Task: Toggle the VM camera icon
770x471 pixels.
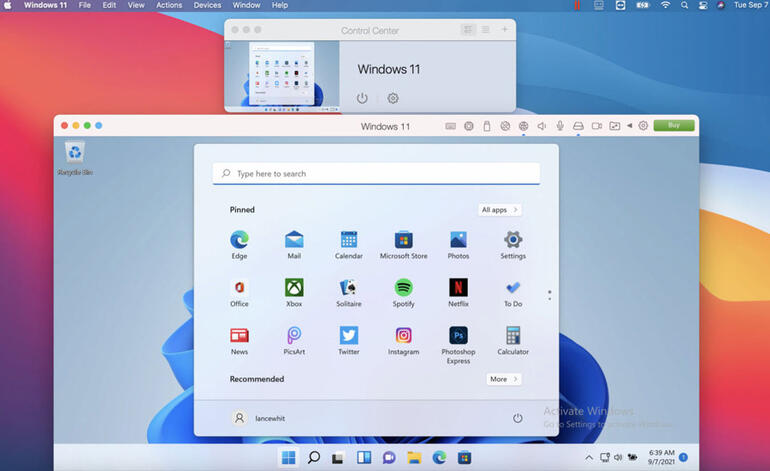Action: click(x=597, y=126)
